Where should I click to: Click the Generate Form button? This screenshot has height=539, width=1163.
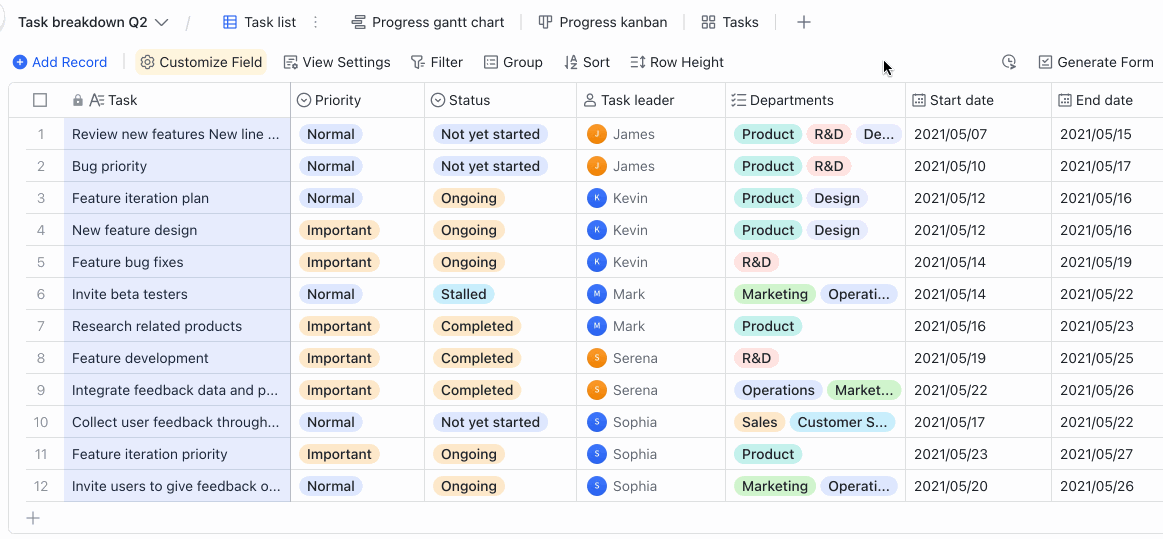(1096, 62)
